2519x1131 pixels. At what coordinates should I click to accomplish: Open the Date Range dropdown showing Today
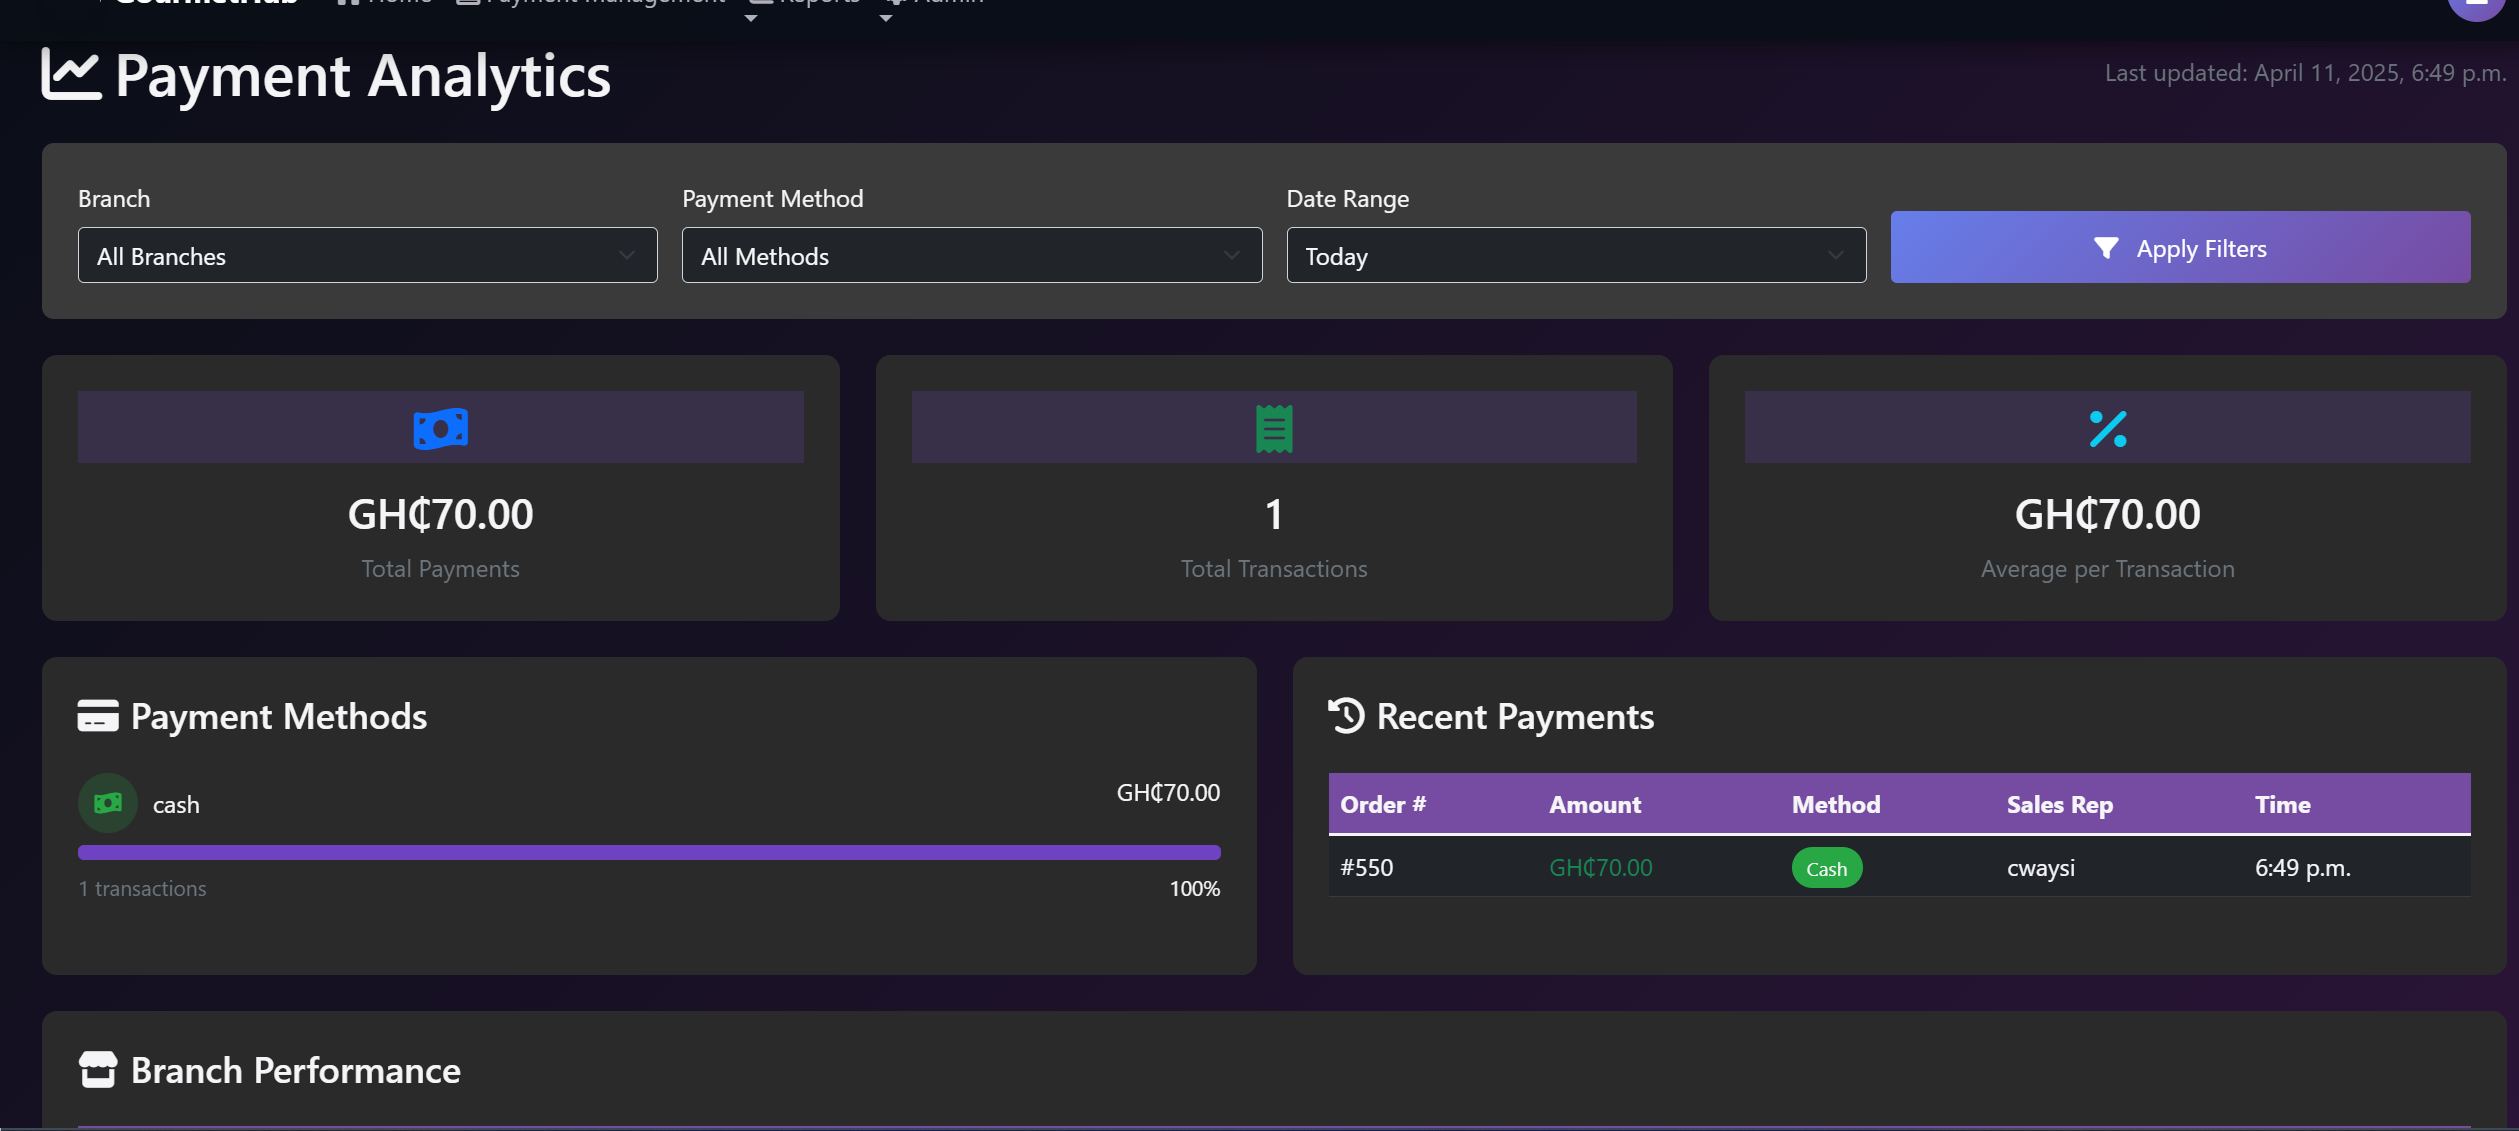[1576, 255]
